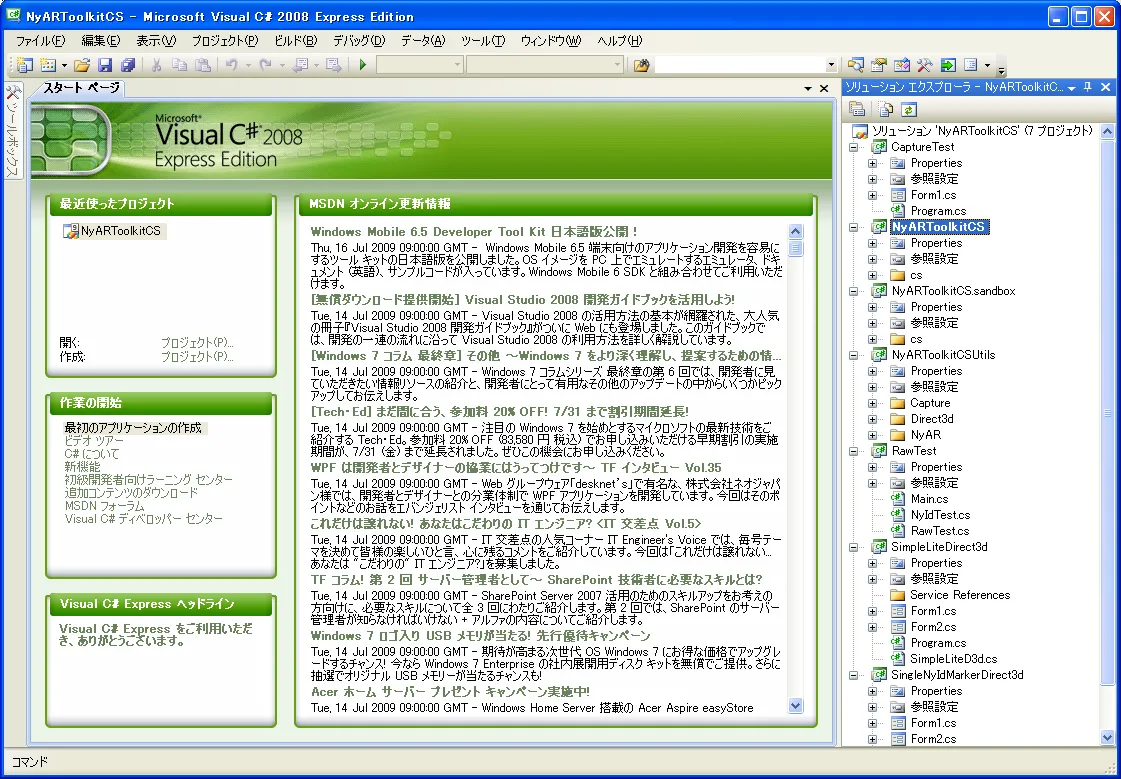Click the Solution Explorer scroll-down arrow
The image size is (1121, 779).
pyautogui.click(x=1107, y=737)
